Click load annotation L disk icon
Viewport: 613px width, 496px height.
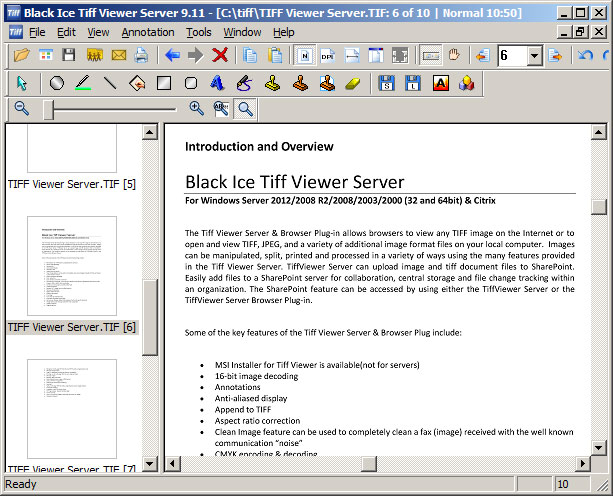(x=413, y=83)
